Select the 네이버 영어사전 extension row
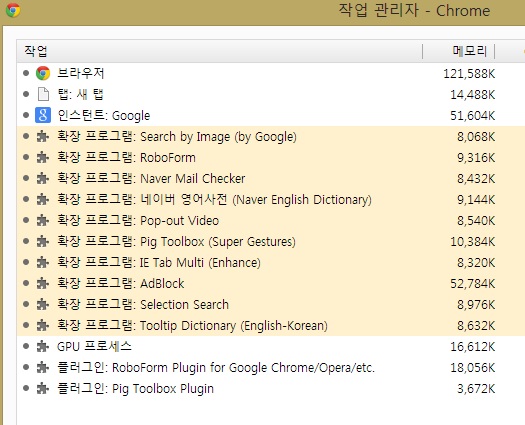 (271, 199)
